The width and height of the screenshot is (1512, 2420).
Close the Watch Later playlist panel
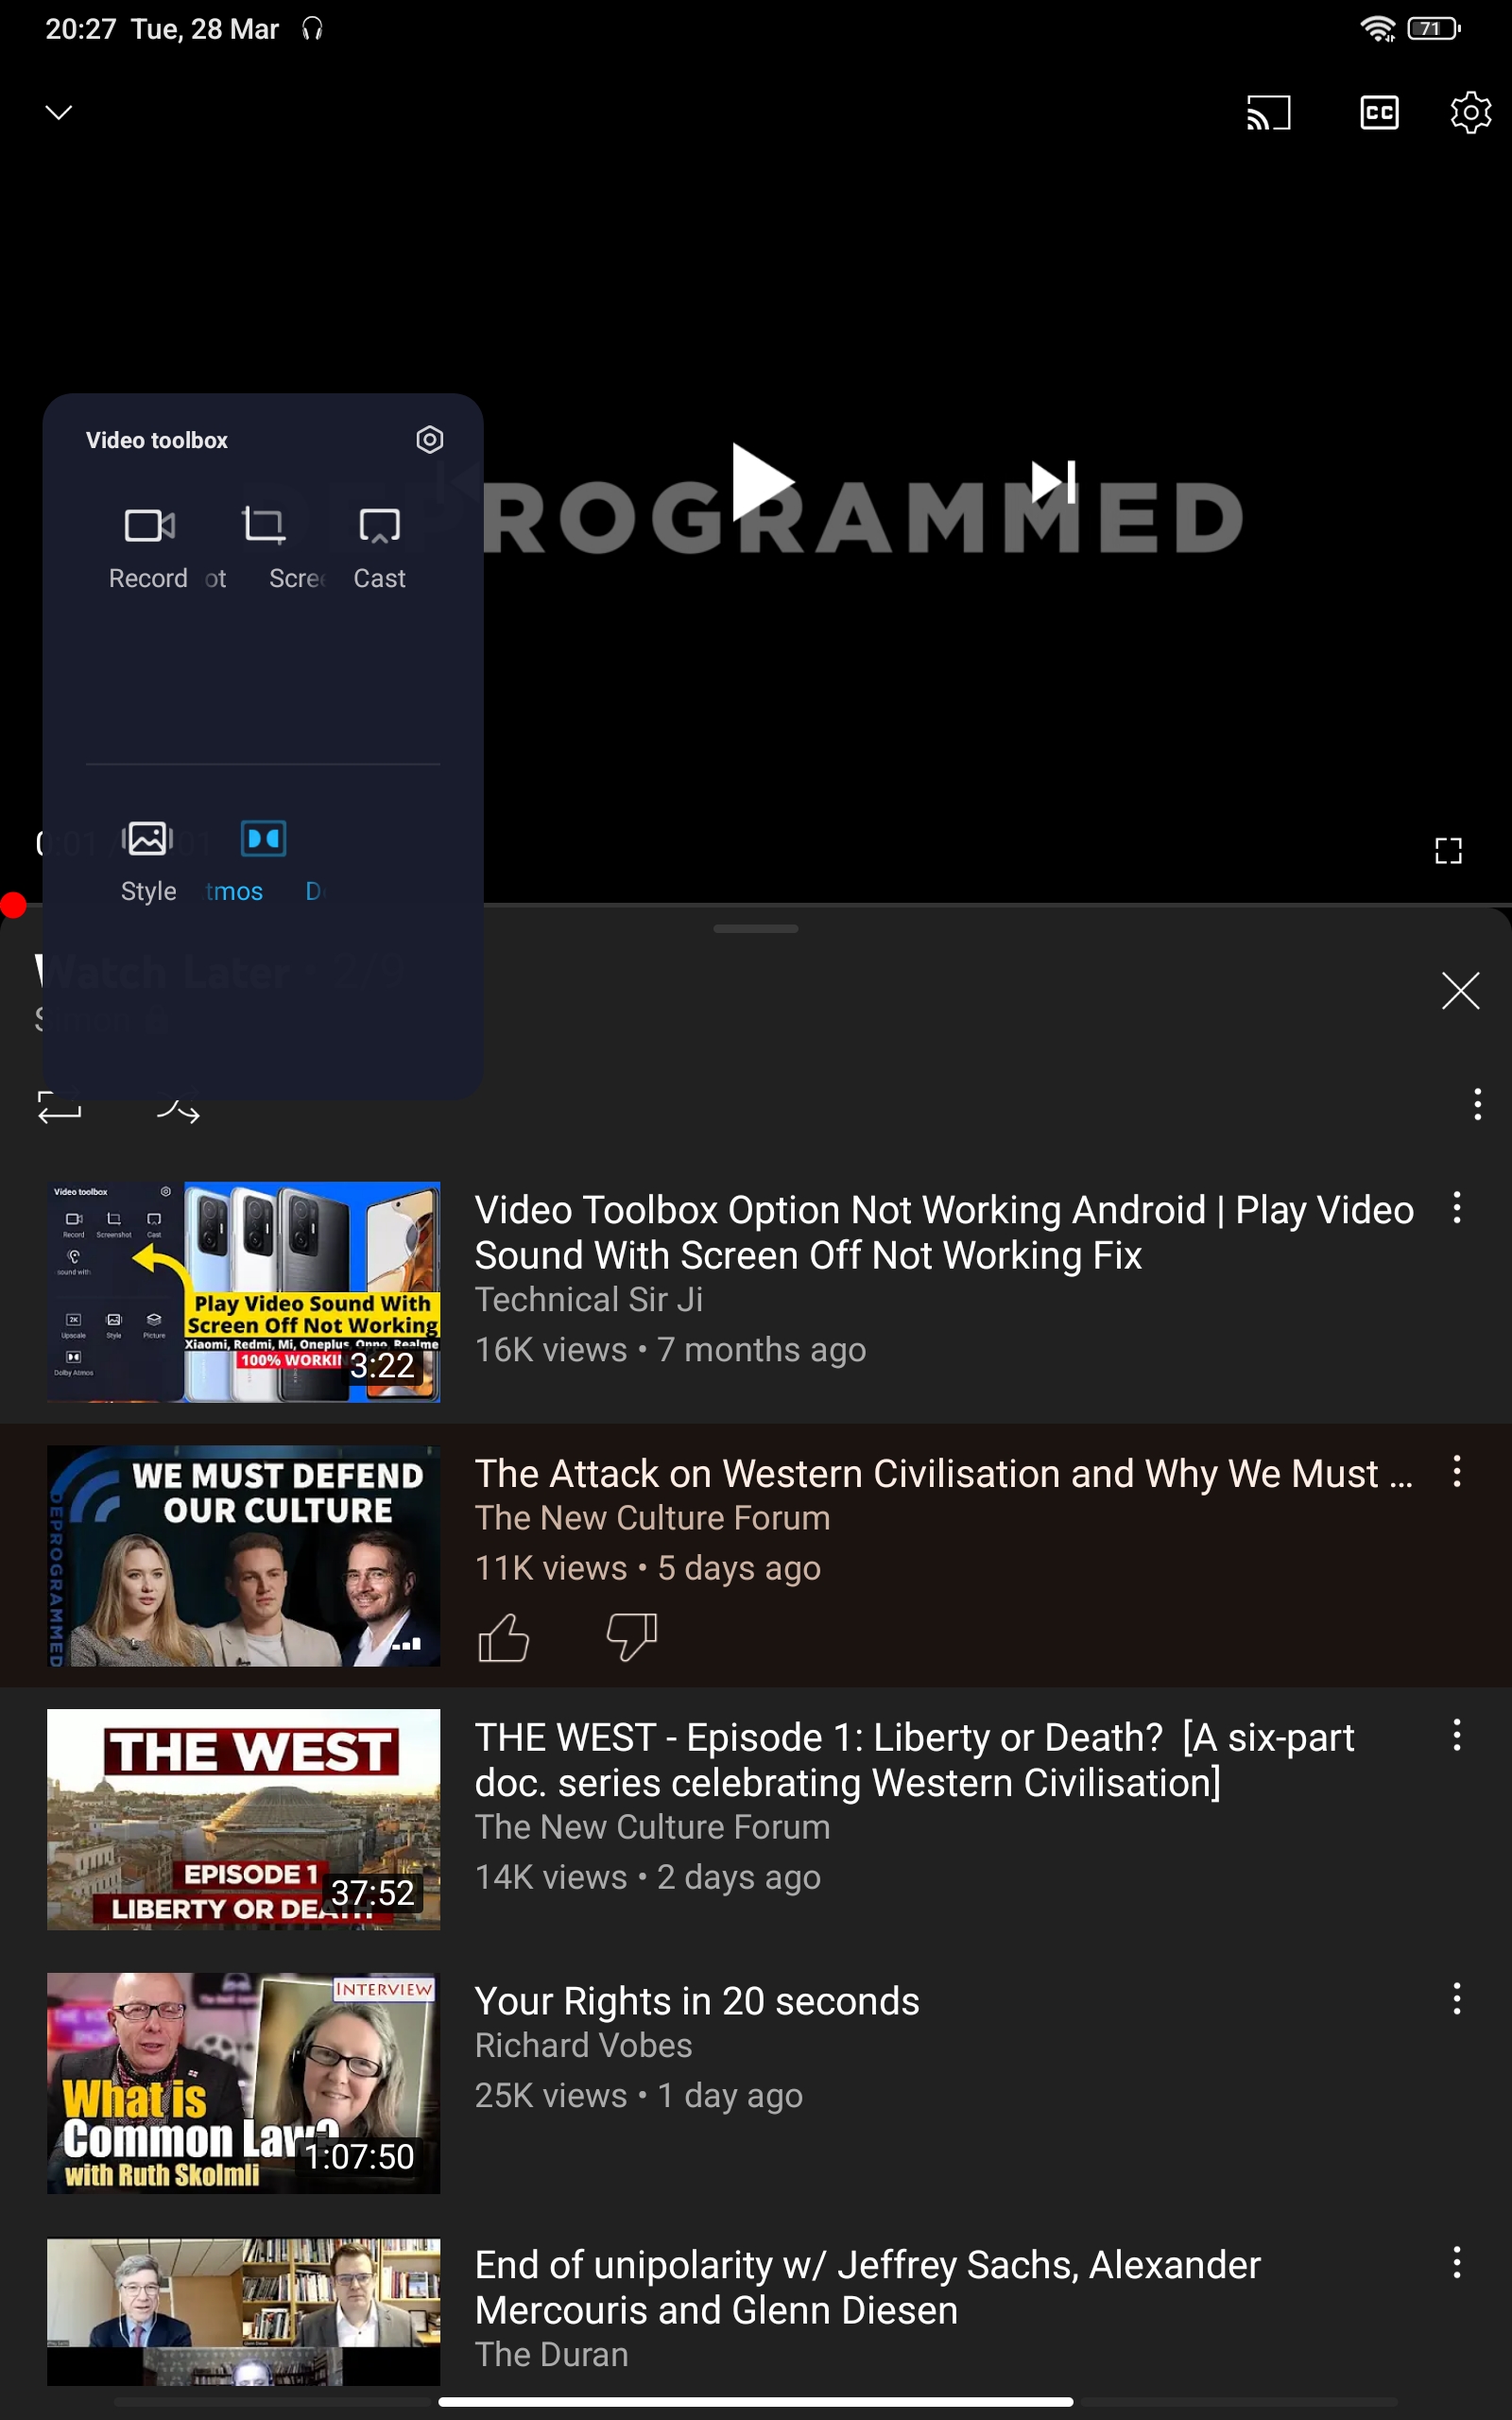coord(1460,991)
